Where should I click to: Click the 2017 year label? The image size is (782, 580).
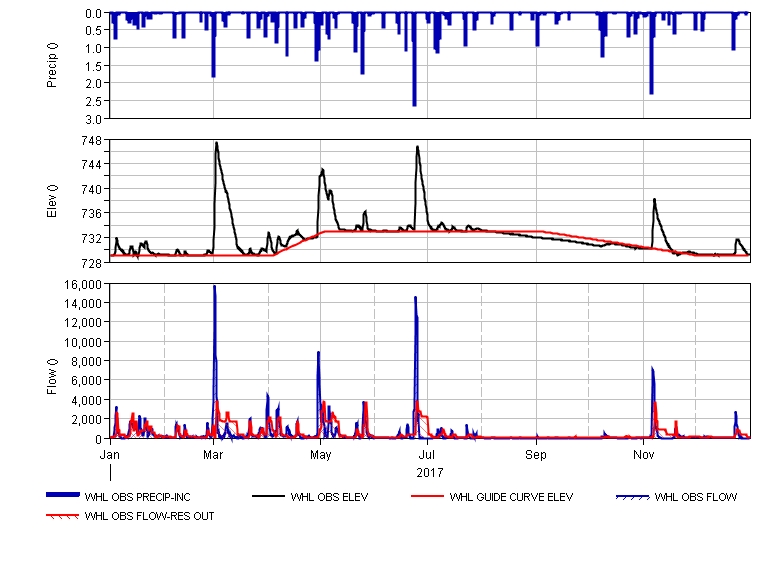tap(430, 472)
